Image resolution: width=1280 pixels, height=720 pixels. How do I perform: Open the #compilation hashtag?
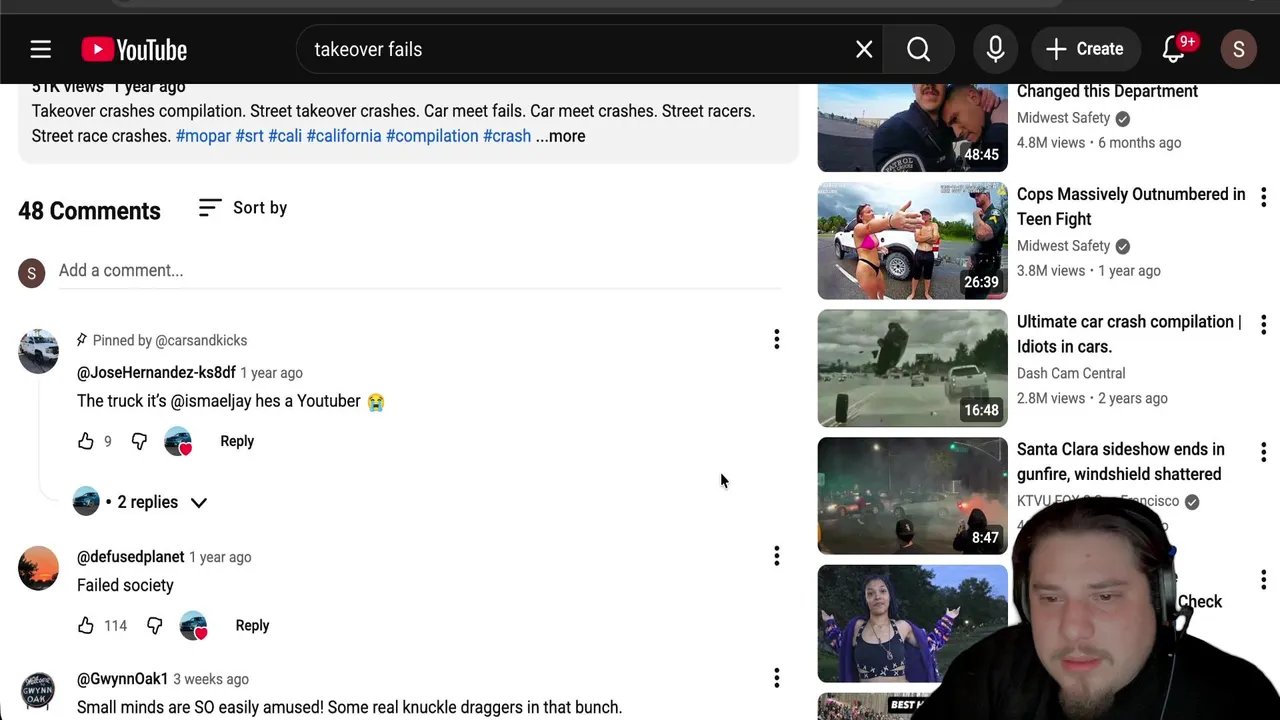(x=432, y=136)
